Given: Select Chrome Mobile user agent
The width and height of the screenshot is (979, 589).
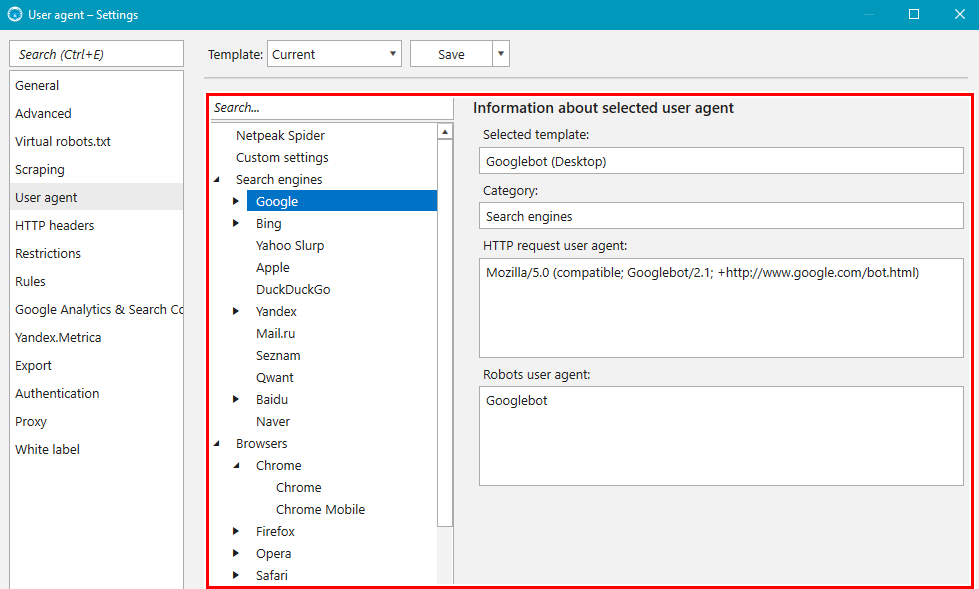Looking at the screenshot, I should tap(320, 510).
